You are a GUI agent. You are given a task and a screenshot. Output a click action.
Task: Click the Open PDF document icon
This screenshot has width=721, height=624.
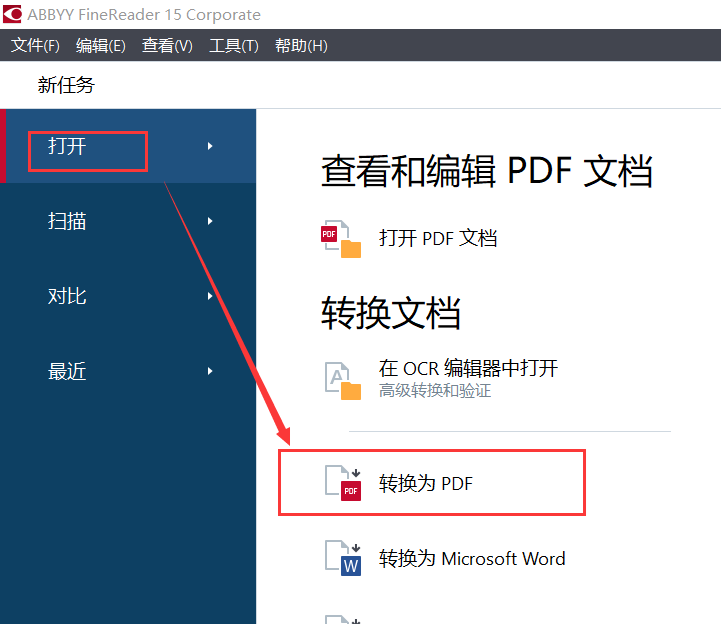tap(341, 239)
